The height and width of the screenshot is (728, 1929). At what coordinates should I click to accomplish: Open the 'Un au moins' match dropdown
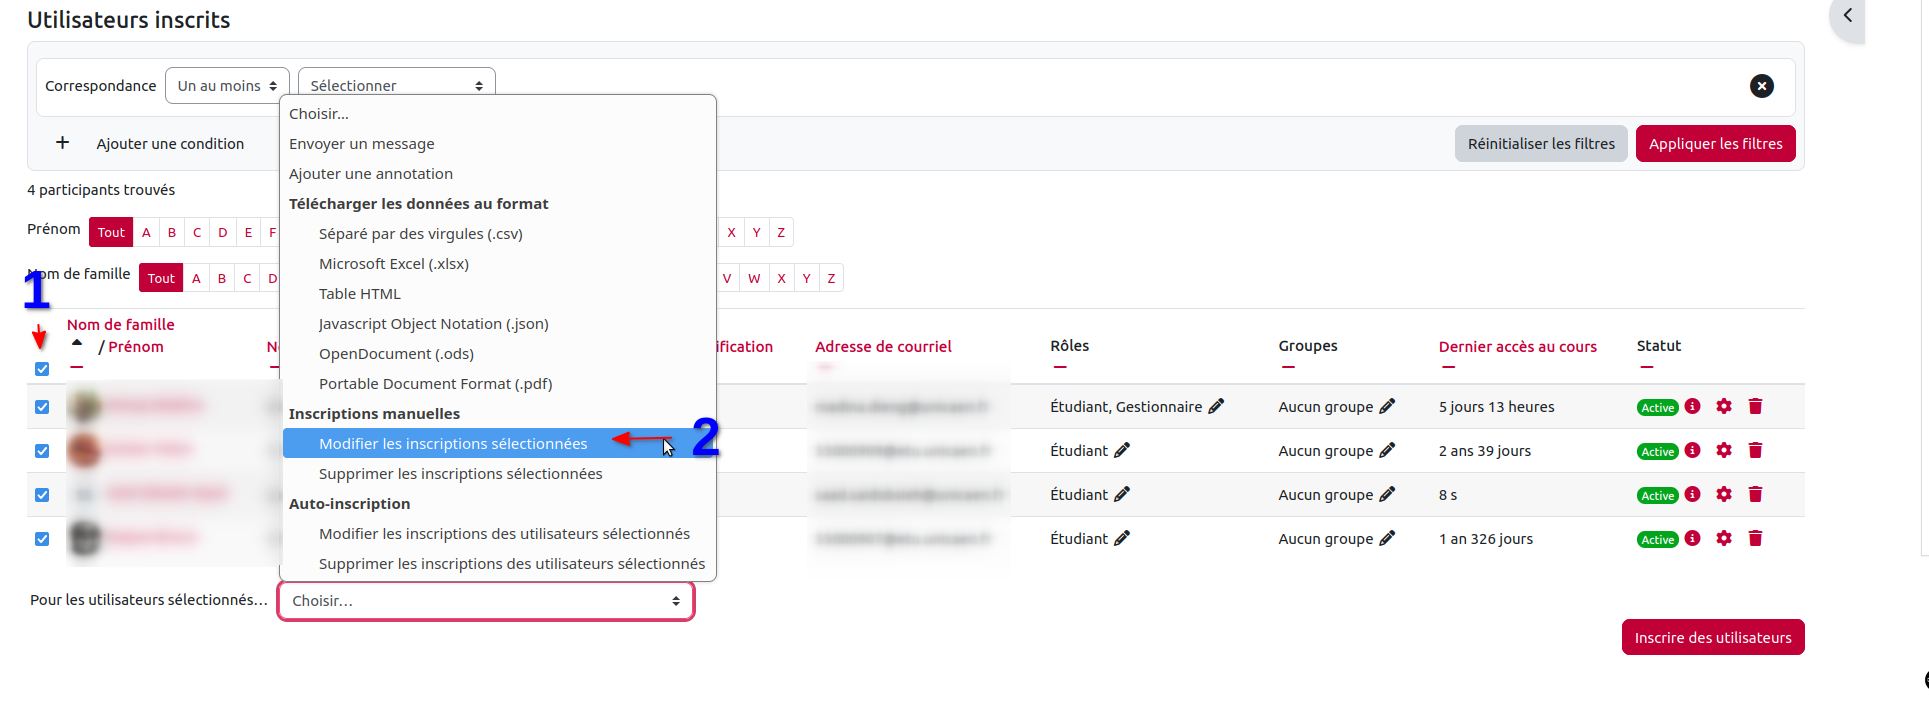tap(227, 86)
